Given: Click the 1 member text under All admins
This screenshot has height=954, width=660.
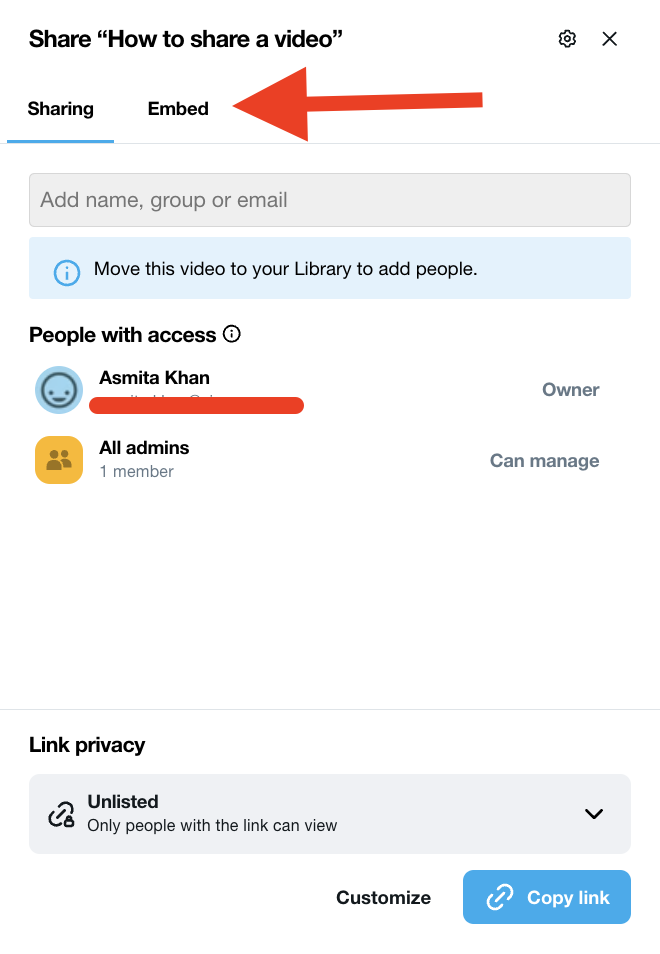Looking at the screenshot, I should [136, 472].
